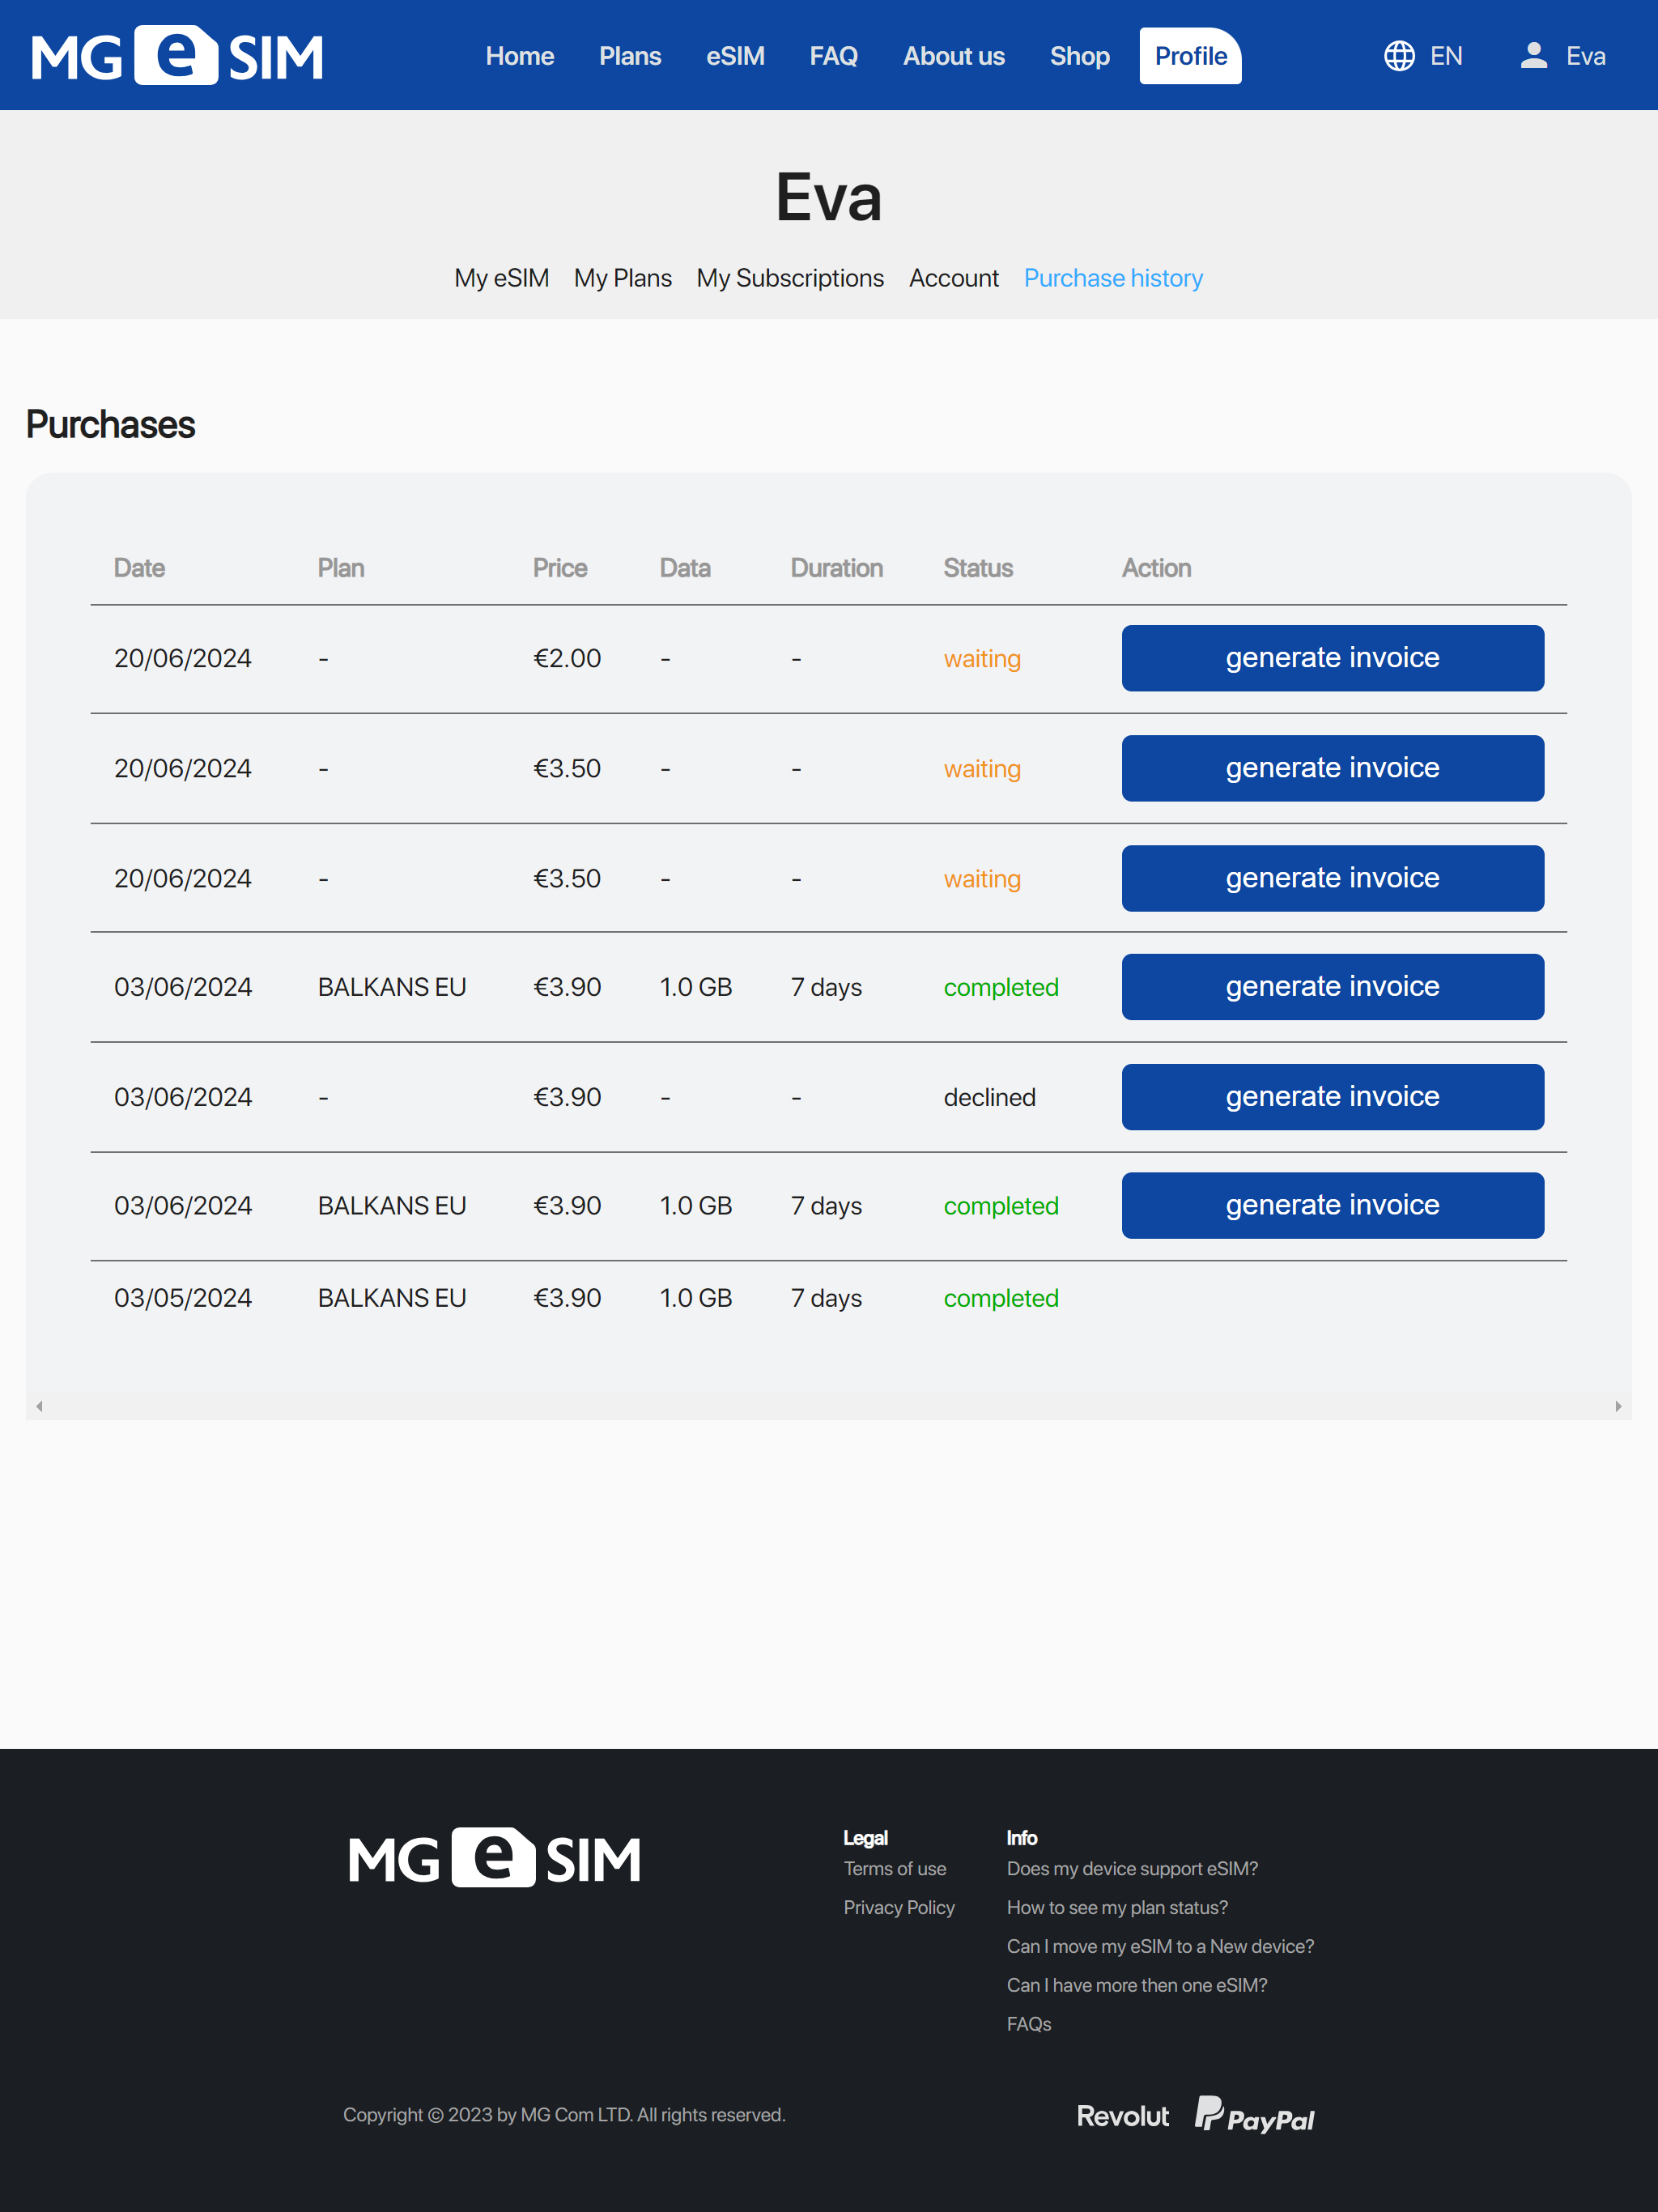Click BALKANS EU in 03/05/2024 row
This screenshot has width=1658, height=2212.
pos(392,1298)
